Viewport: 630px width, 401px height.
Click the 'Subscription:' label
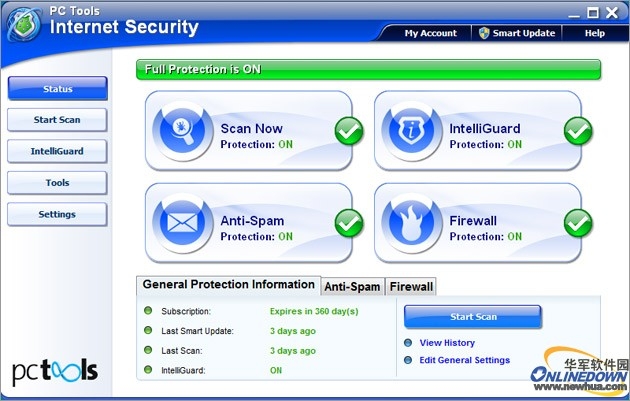tap(186, 311)
